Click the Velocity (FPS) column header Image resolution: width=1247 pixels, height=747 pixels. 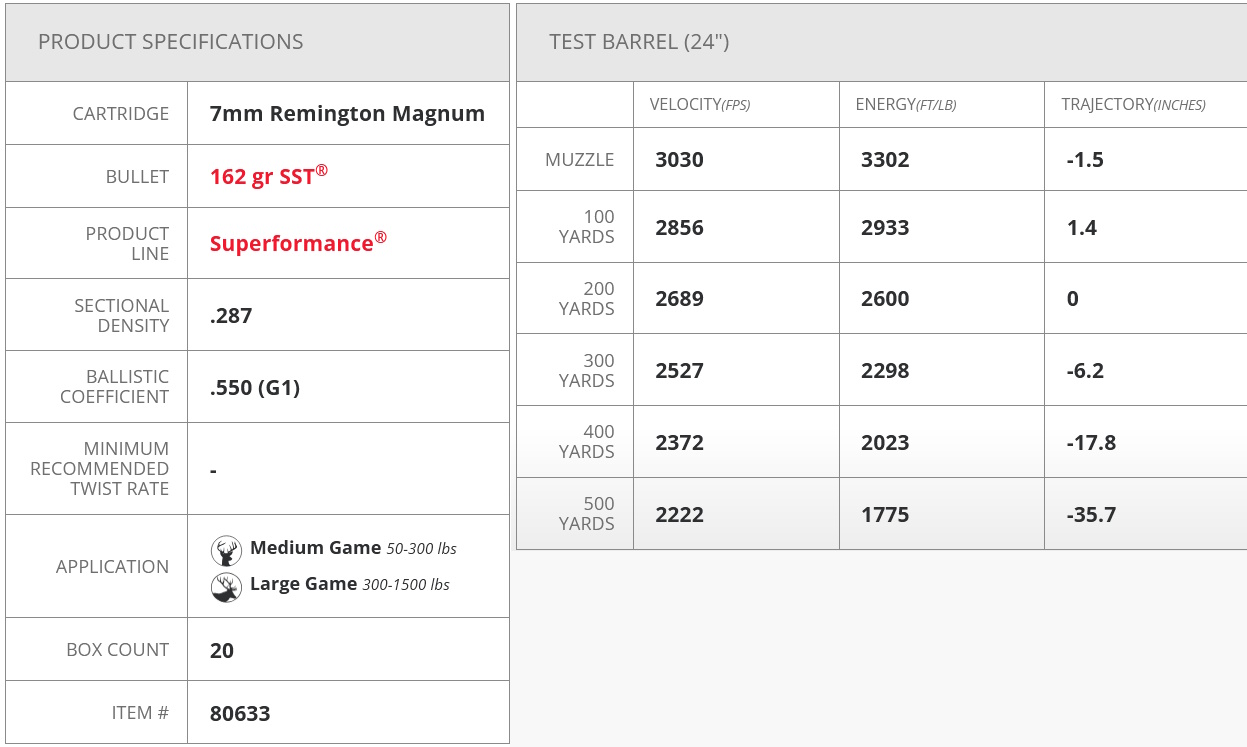click(x=700, y=104)
